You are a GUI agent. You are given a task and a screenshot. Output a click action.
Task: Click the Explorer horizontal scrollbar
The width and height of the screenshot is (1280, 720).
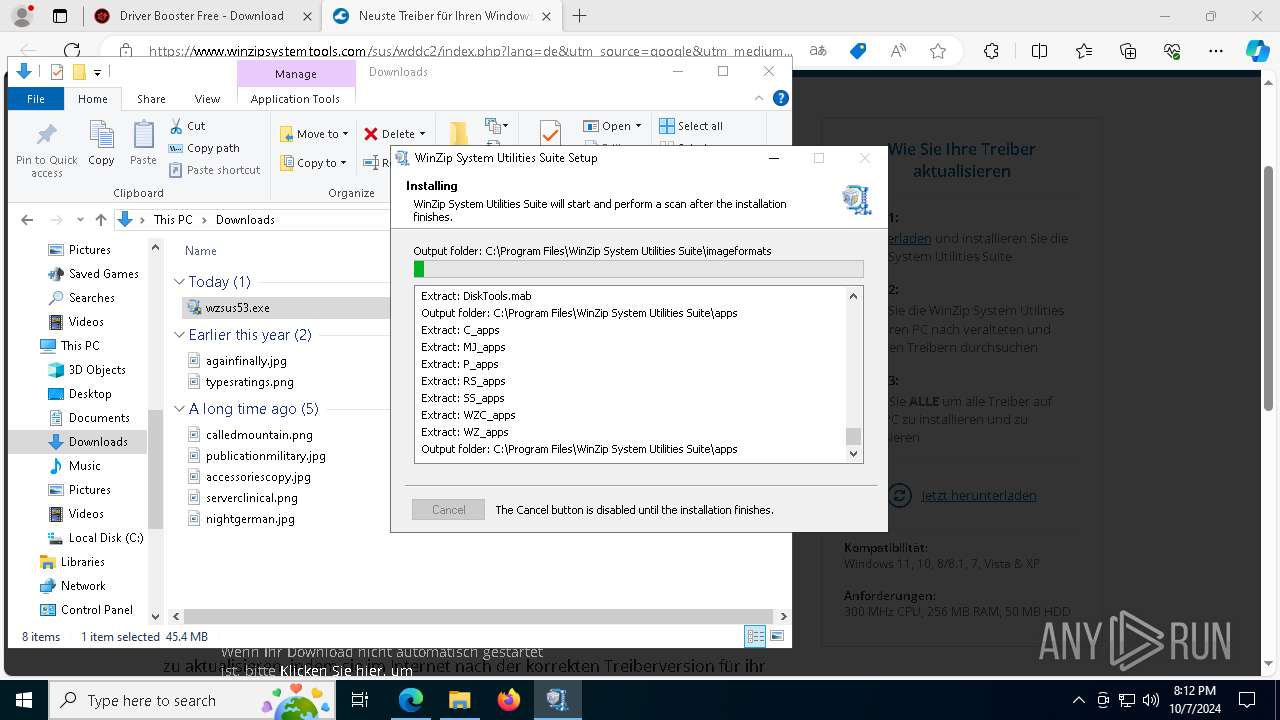pyautogui.click(x=478, y=617)
